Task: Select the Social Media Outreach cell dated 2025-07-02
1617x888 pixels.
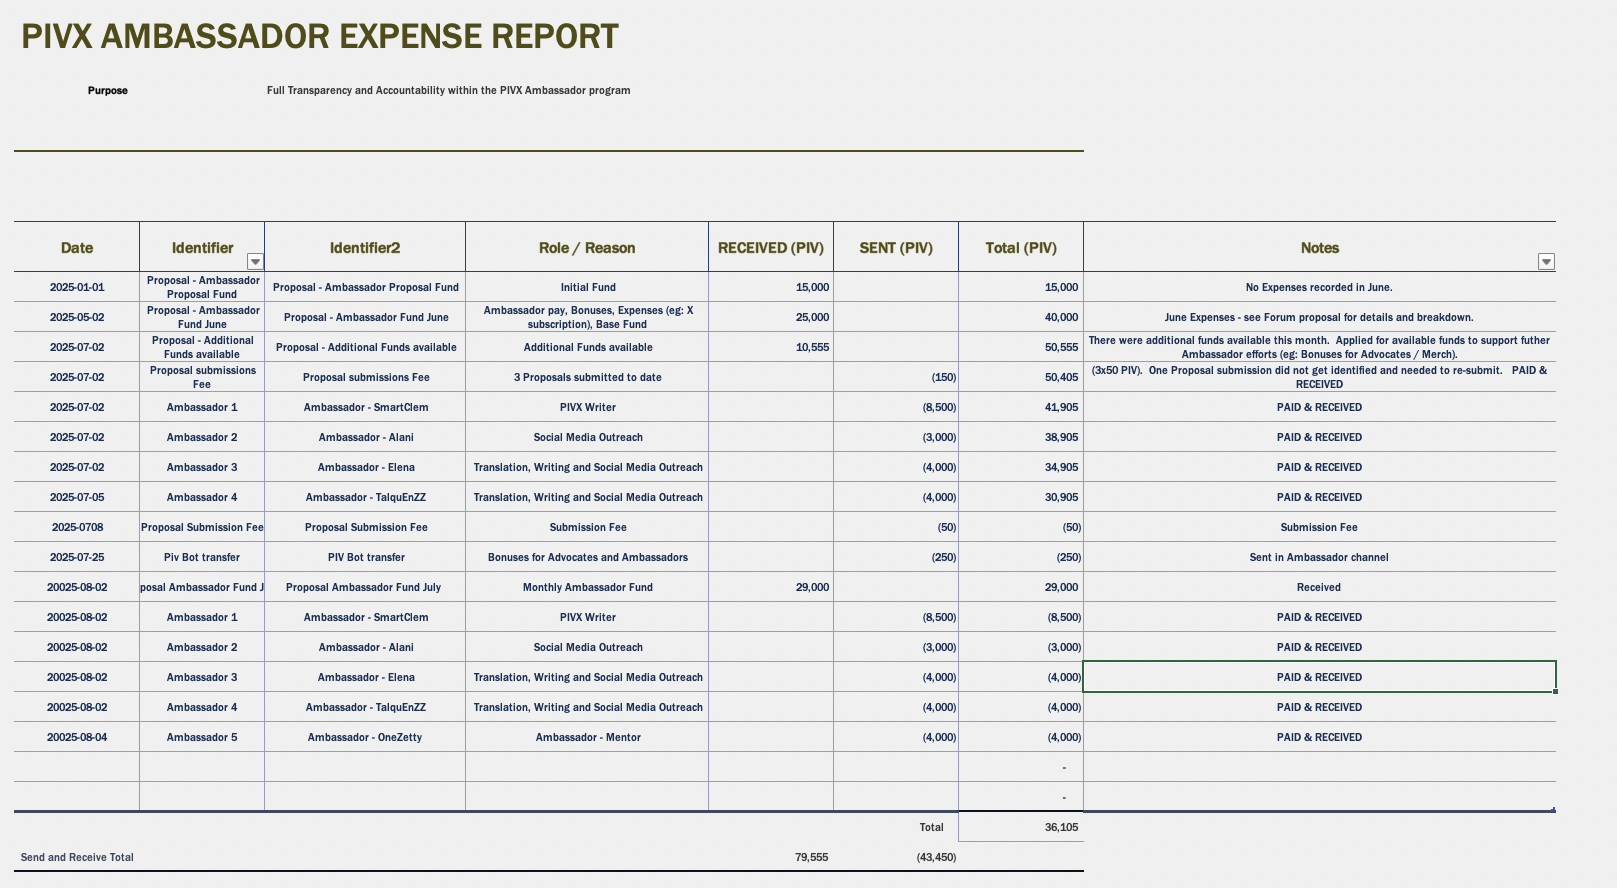Action: coord(587,437)
